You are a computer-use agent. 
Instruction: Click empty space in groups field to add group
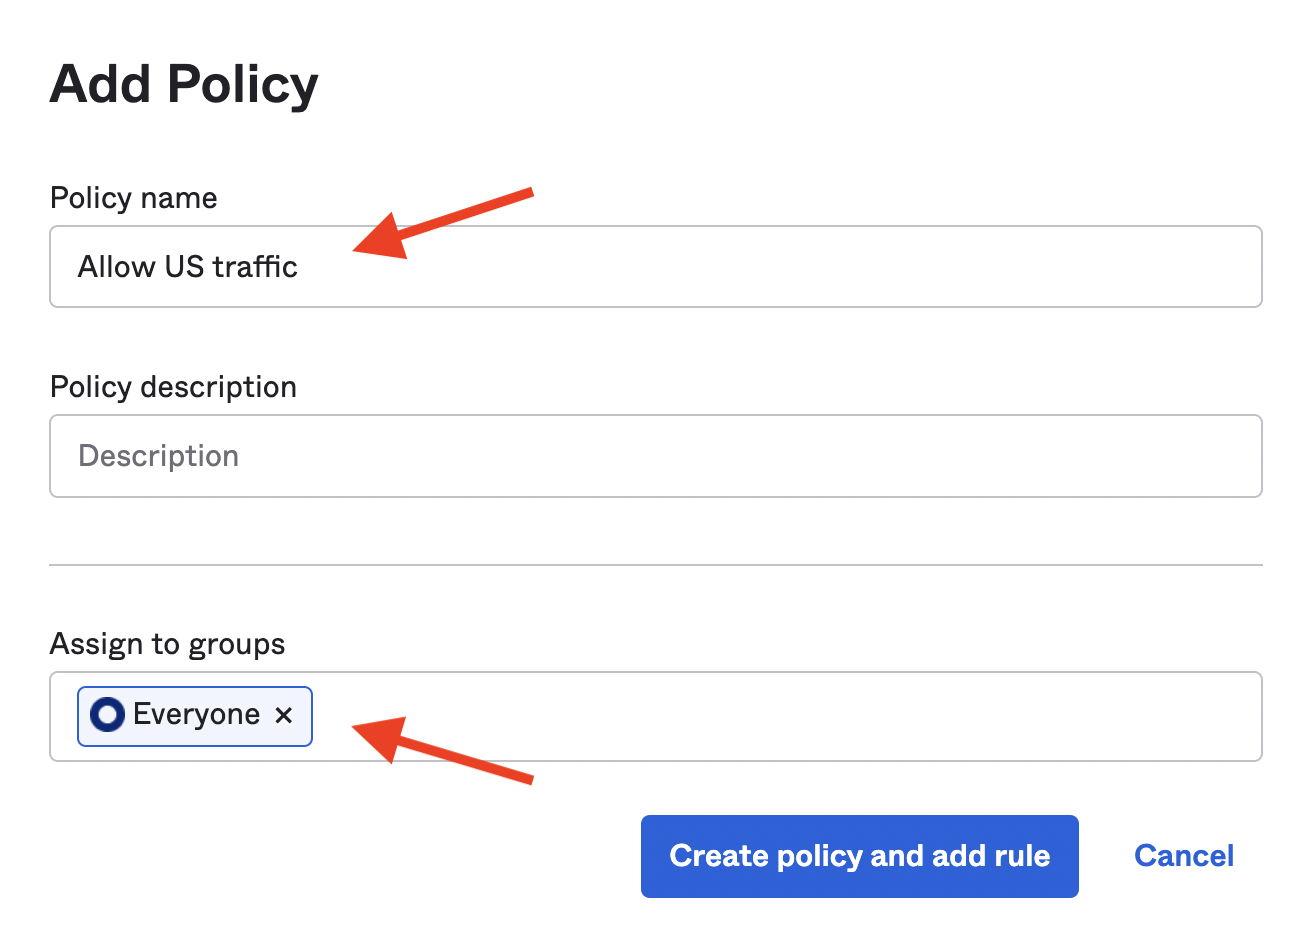pos(700,715)
